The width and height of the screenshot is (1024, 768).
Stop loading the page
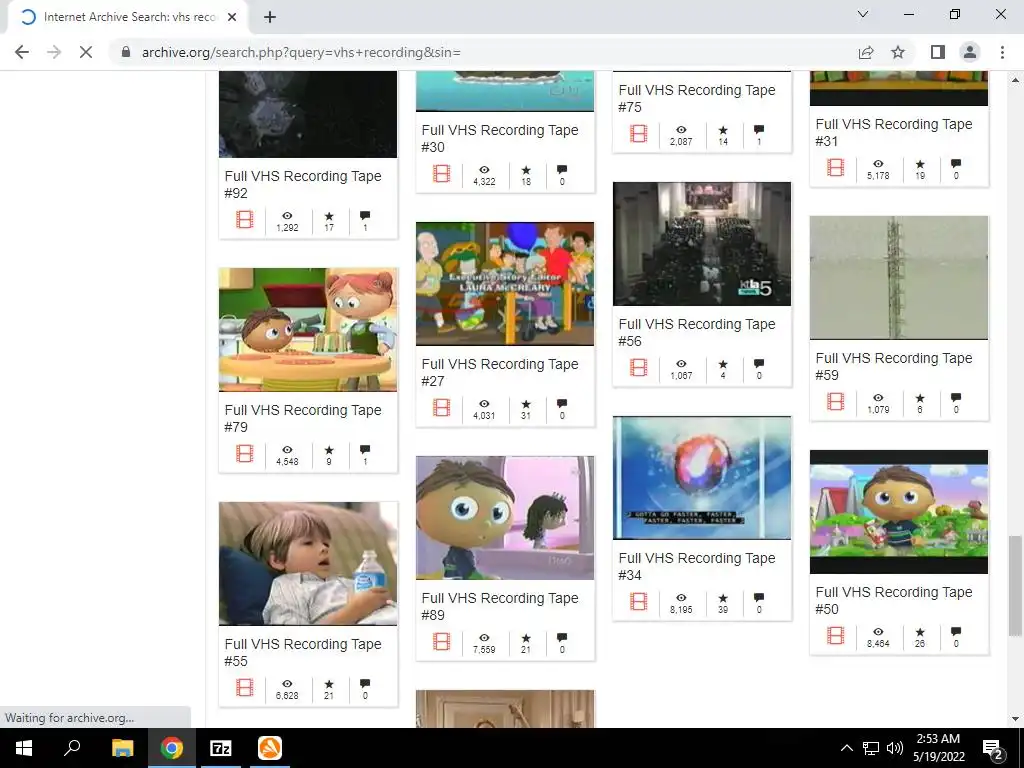[86, 52]
